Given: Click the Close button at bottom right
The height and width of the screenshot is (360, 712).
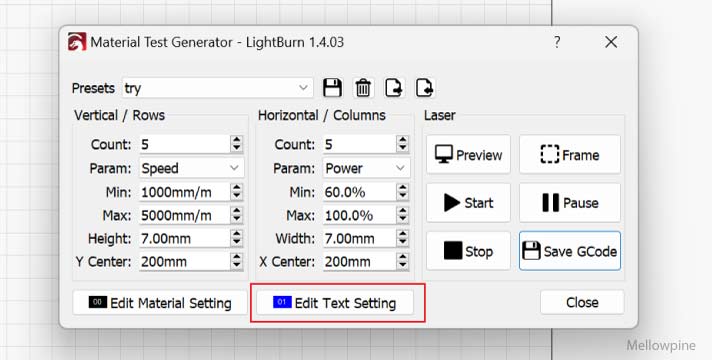Looking at the screenshot, I should (x=582, y=302).
